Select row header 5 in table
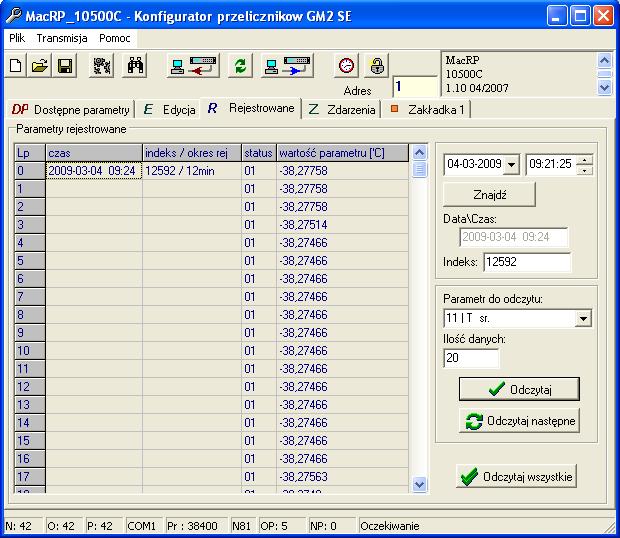The height and width of the screenshot is (538, 620). click(x=30, y=261)
